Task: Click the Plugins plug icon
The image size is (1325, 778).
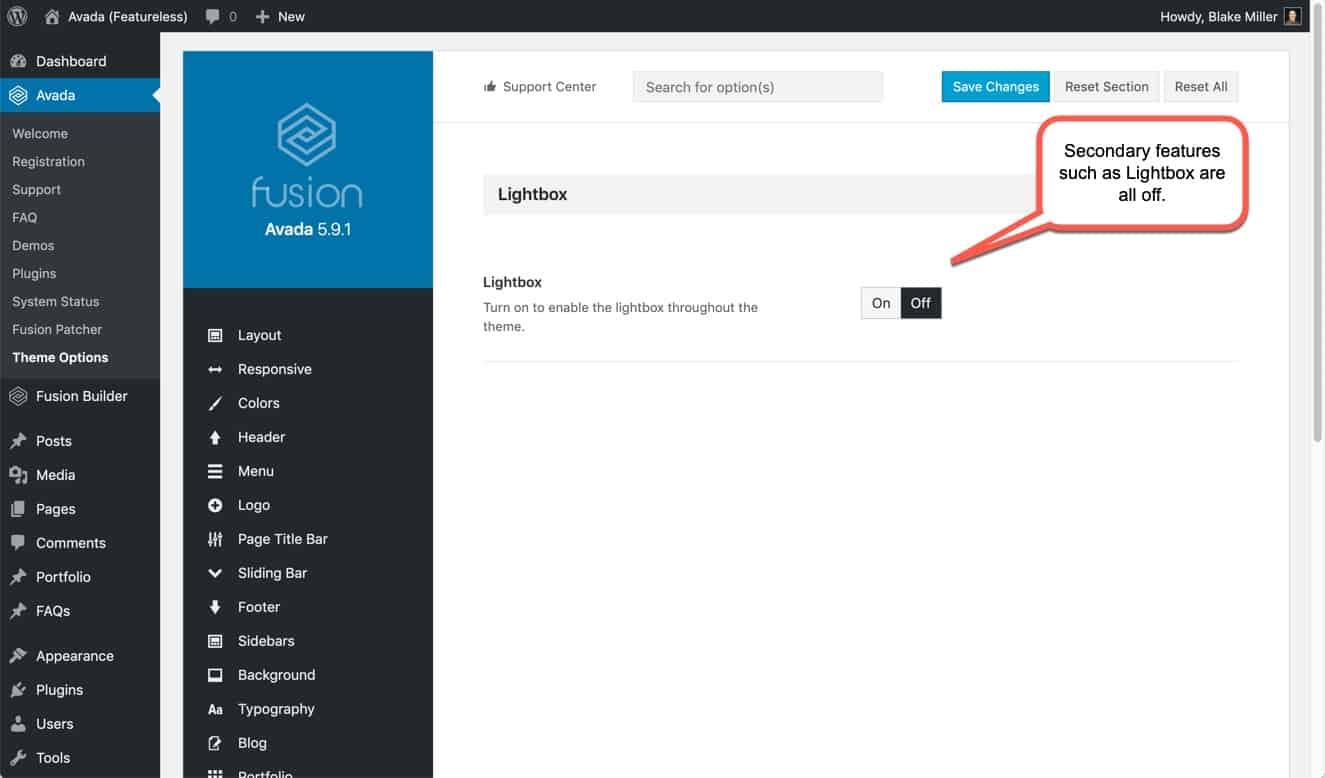Action: (18, 690)
